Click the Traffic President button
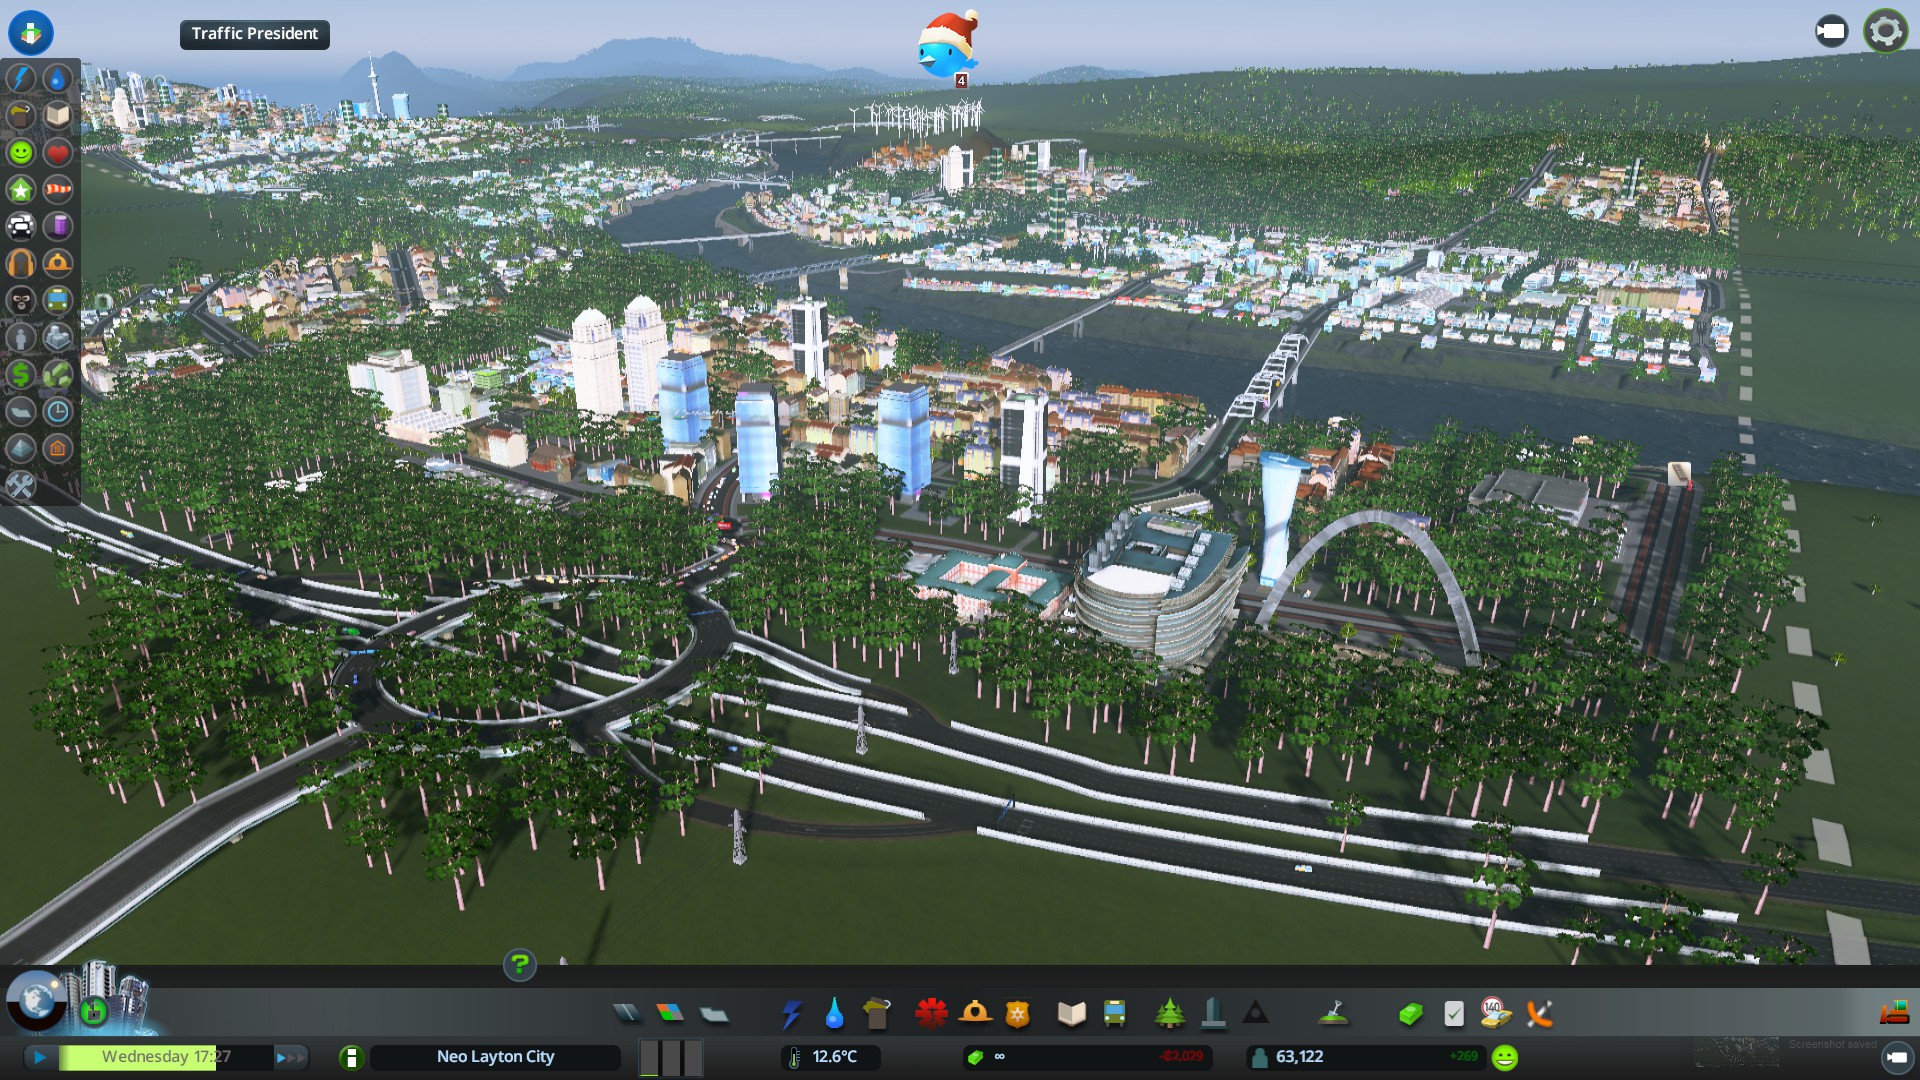The image size is (1920, 1080). click(254, 34)
